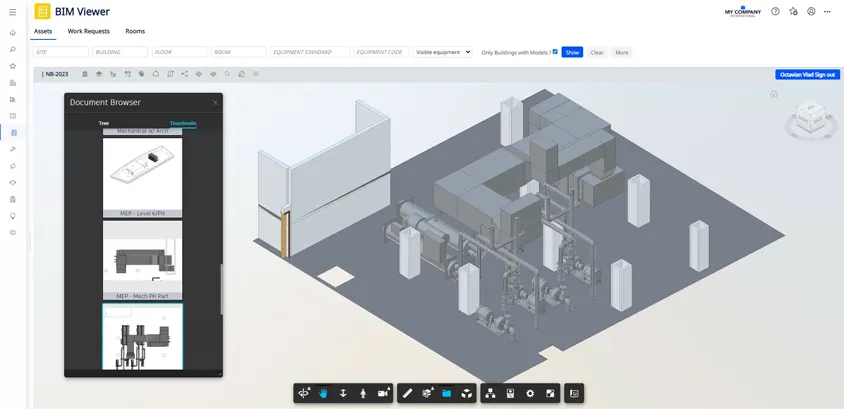Click the EQUIPMENT CODE field
Screen dimensions: 844x409
(381, 52)
